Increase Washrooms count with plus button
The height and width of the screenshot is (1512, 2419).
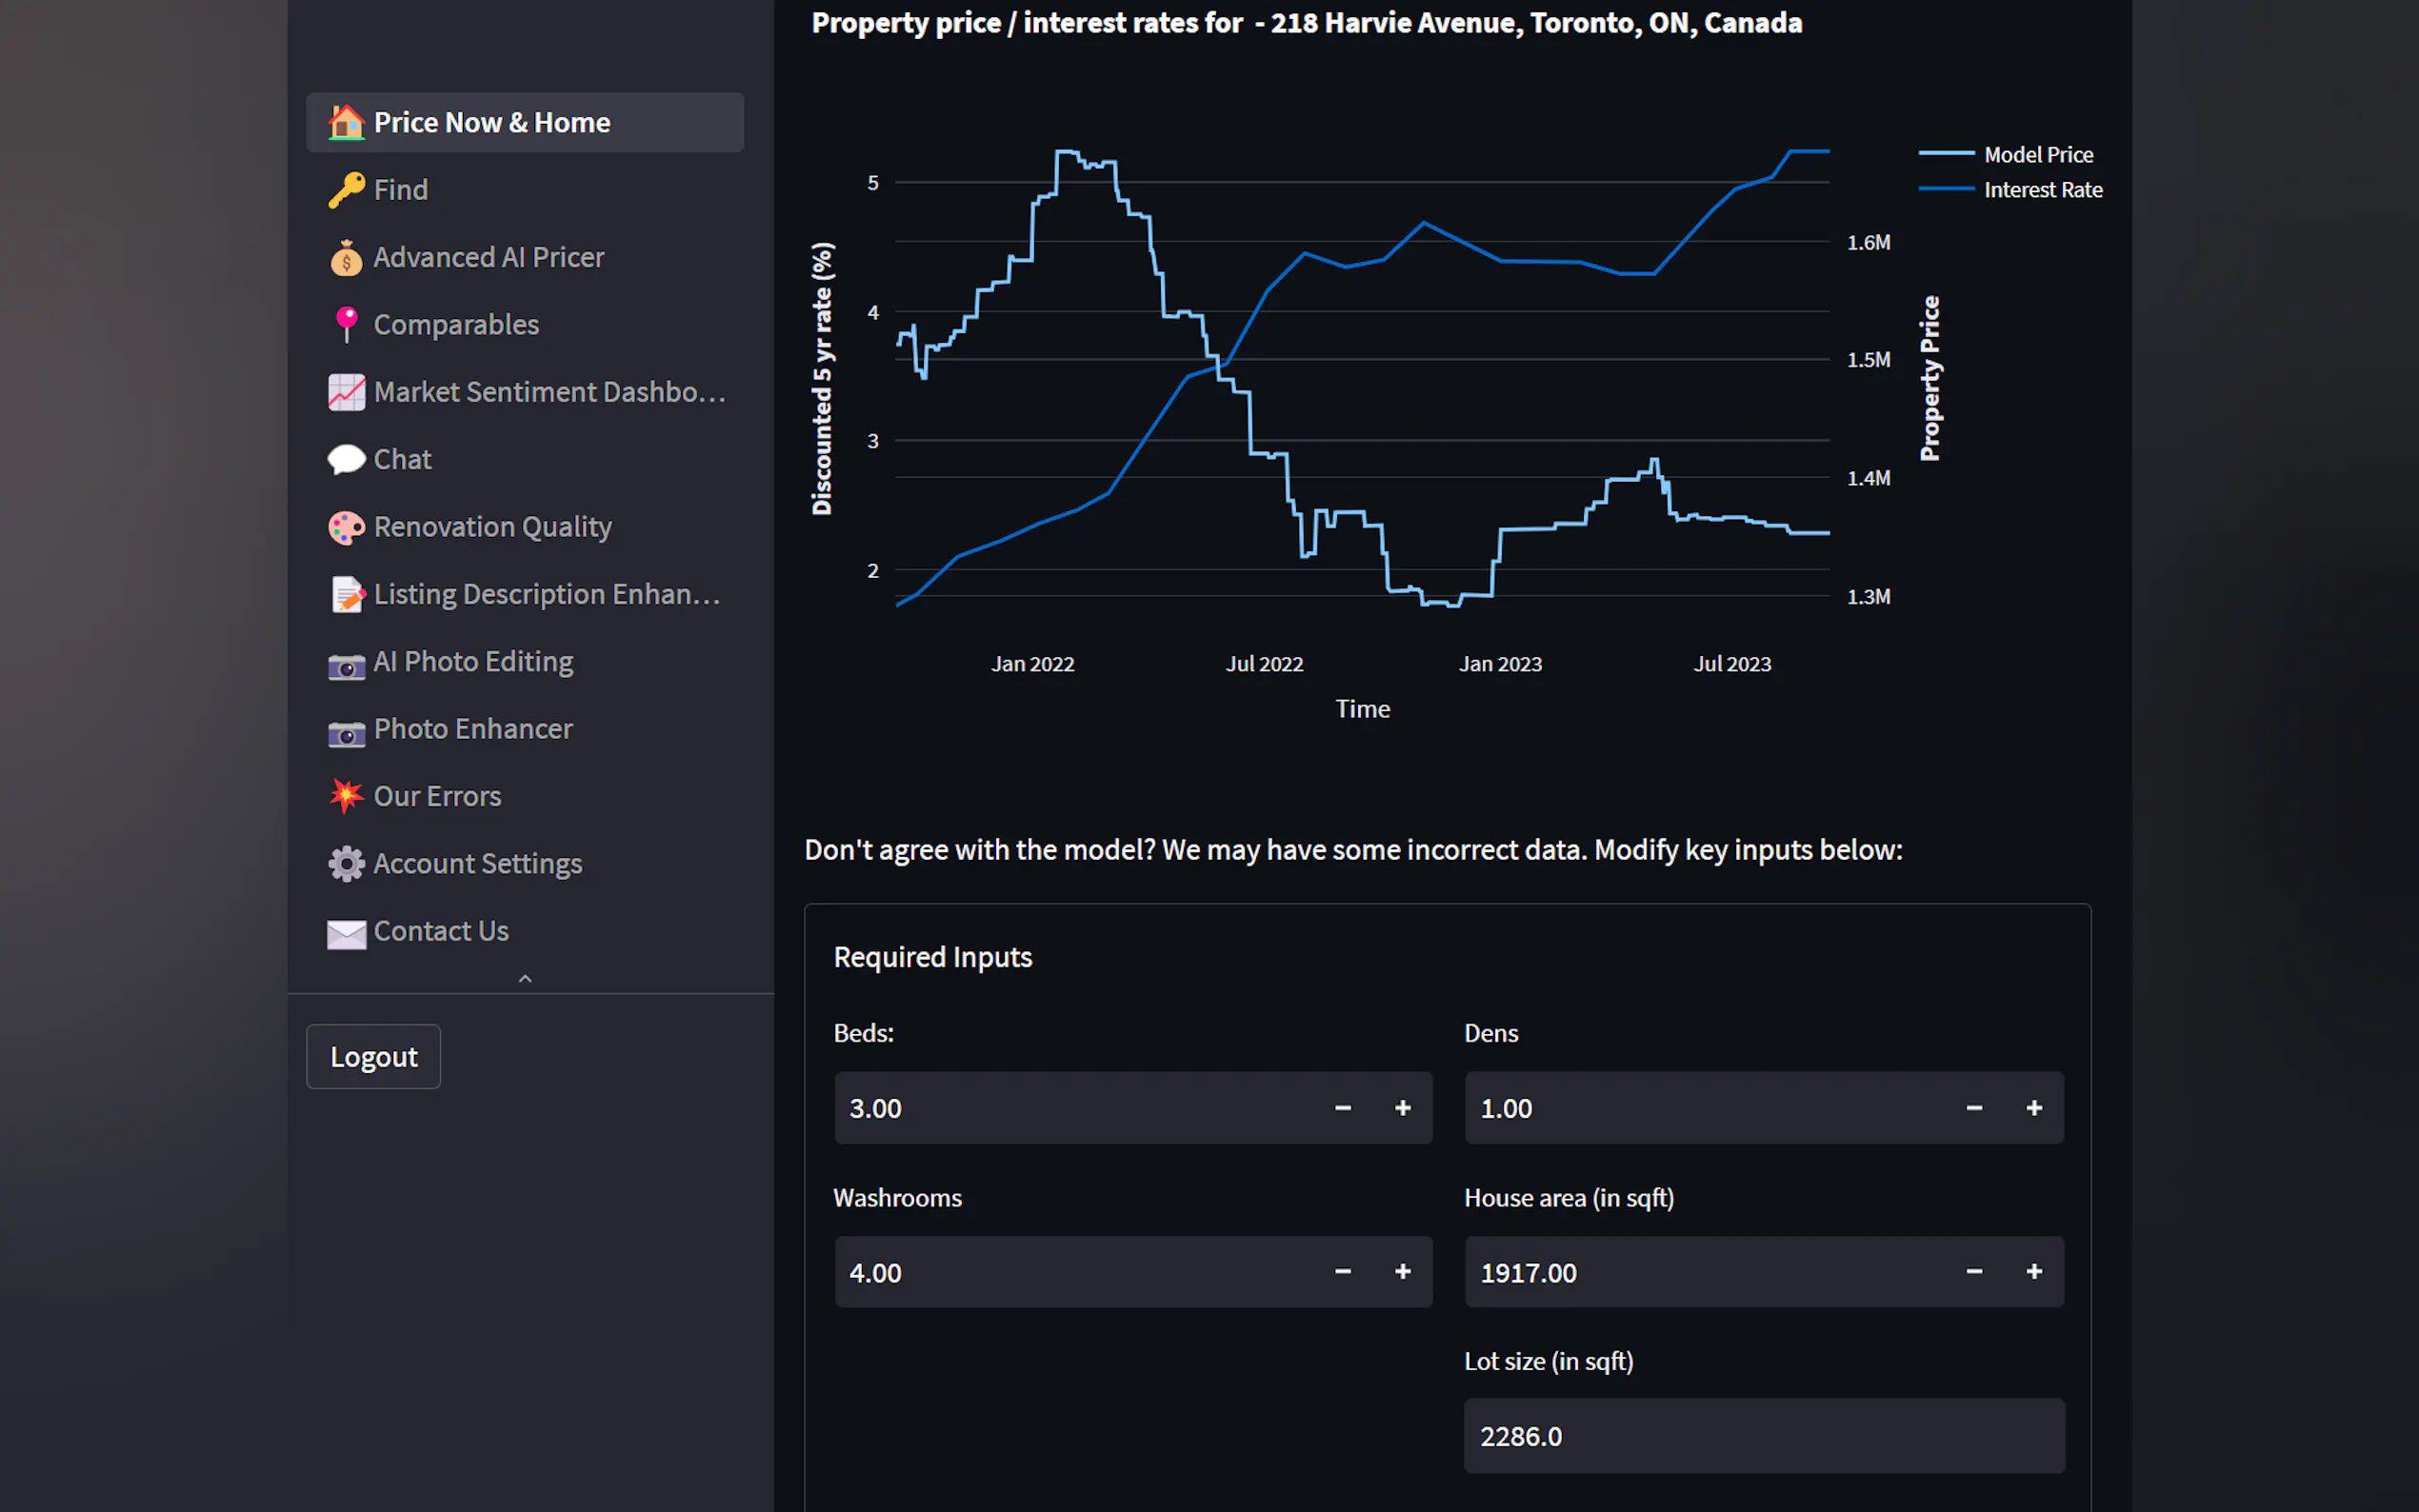point(1402,1272)
